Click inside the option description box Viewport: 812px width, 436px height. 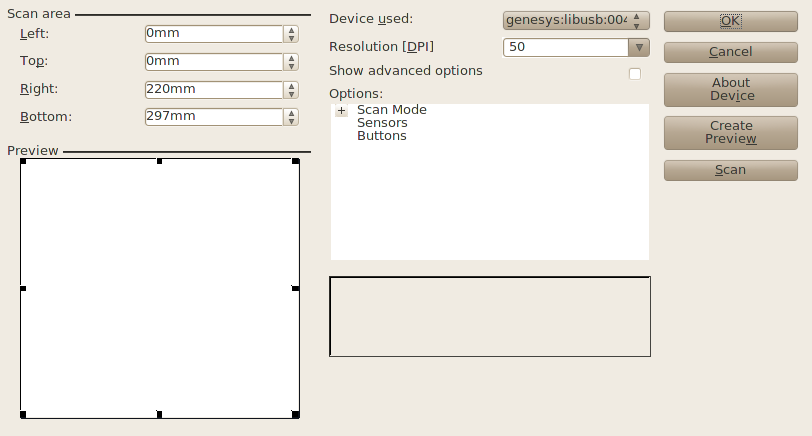point(490,316)
